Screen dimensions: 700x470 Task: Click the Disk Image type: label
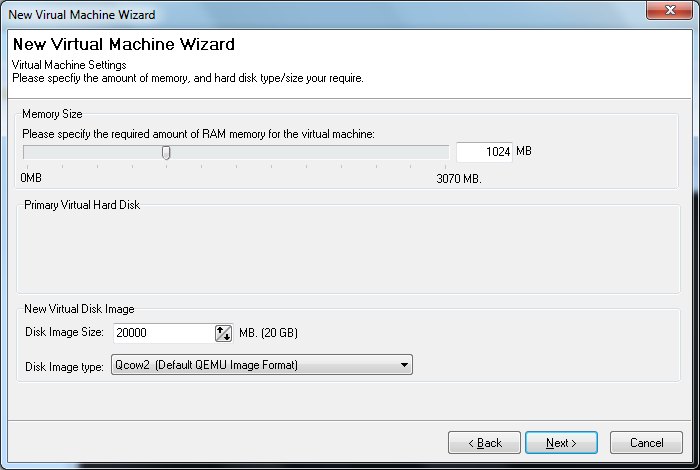click(64, 367)
